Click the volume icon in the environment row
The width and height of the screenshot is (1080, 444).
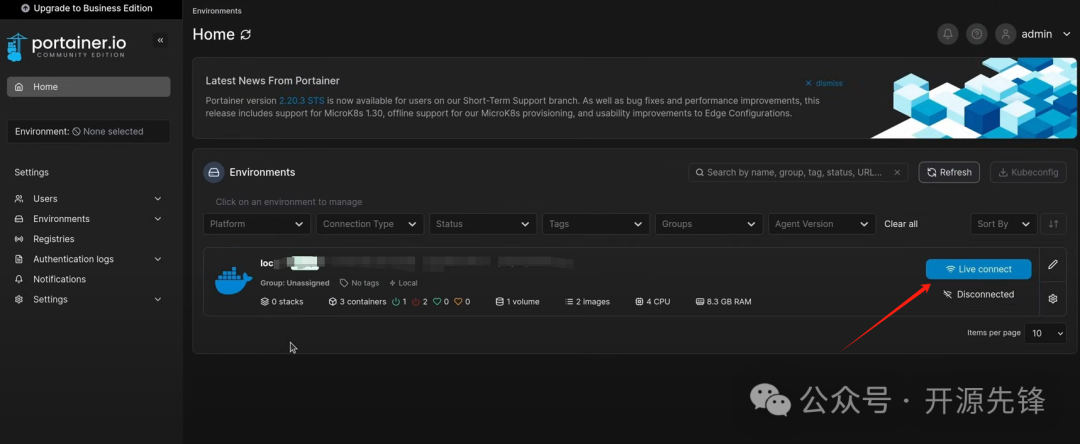coord(499,302)
